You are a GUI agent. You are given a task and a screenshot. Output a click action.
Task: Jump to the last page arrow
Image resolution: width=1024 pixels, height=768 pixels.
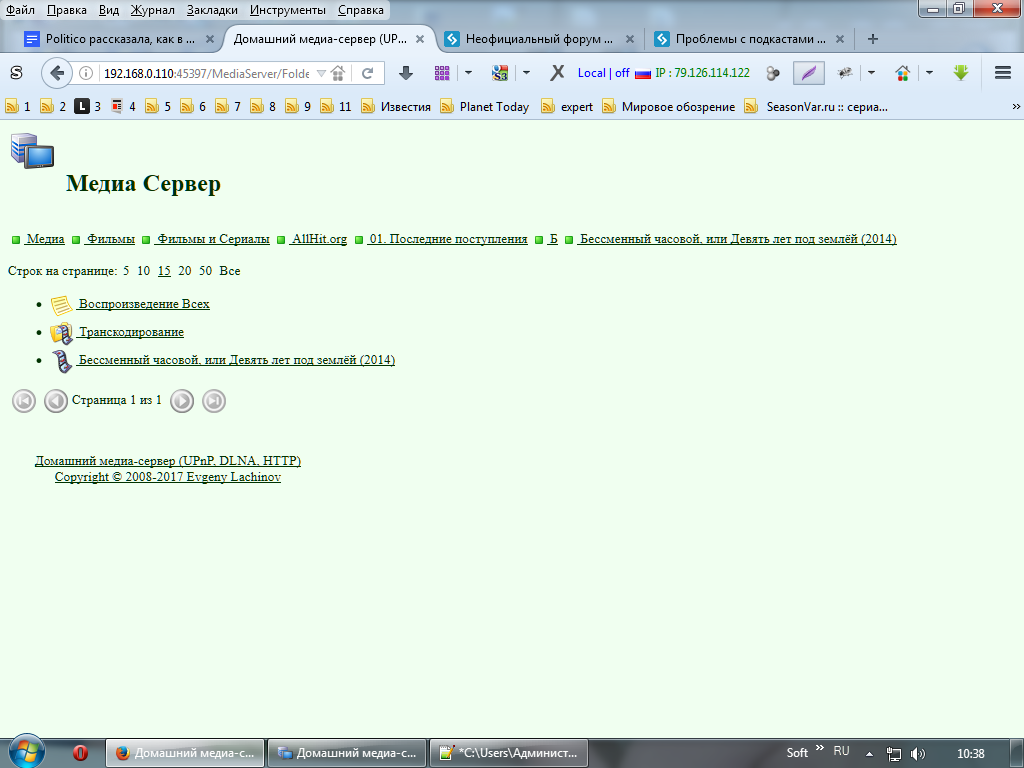pyautogui.click(x=214, y=401)
